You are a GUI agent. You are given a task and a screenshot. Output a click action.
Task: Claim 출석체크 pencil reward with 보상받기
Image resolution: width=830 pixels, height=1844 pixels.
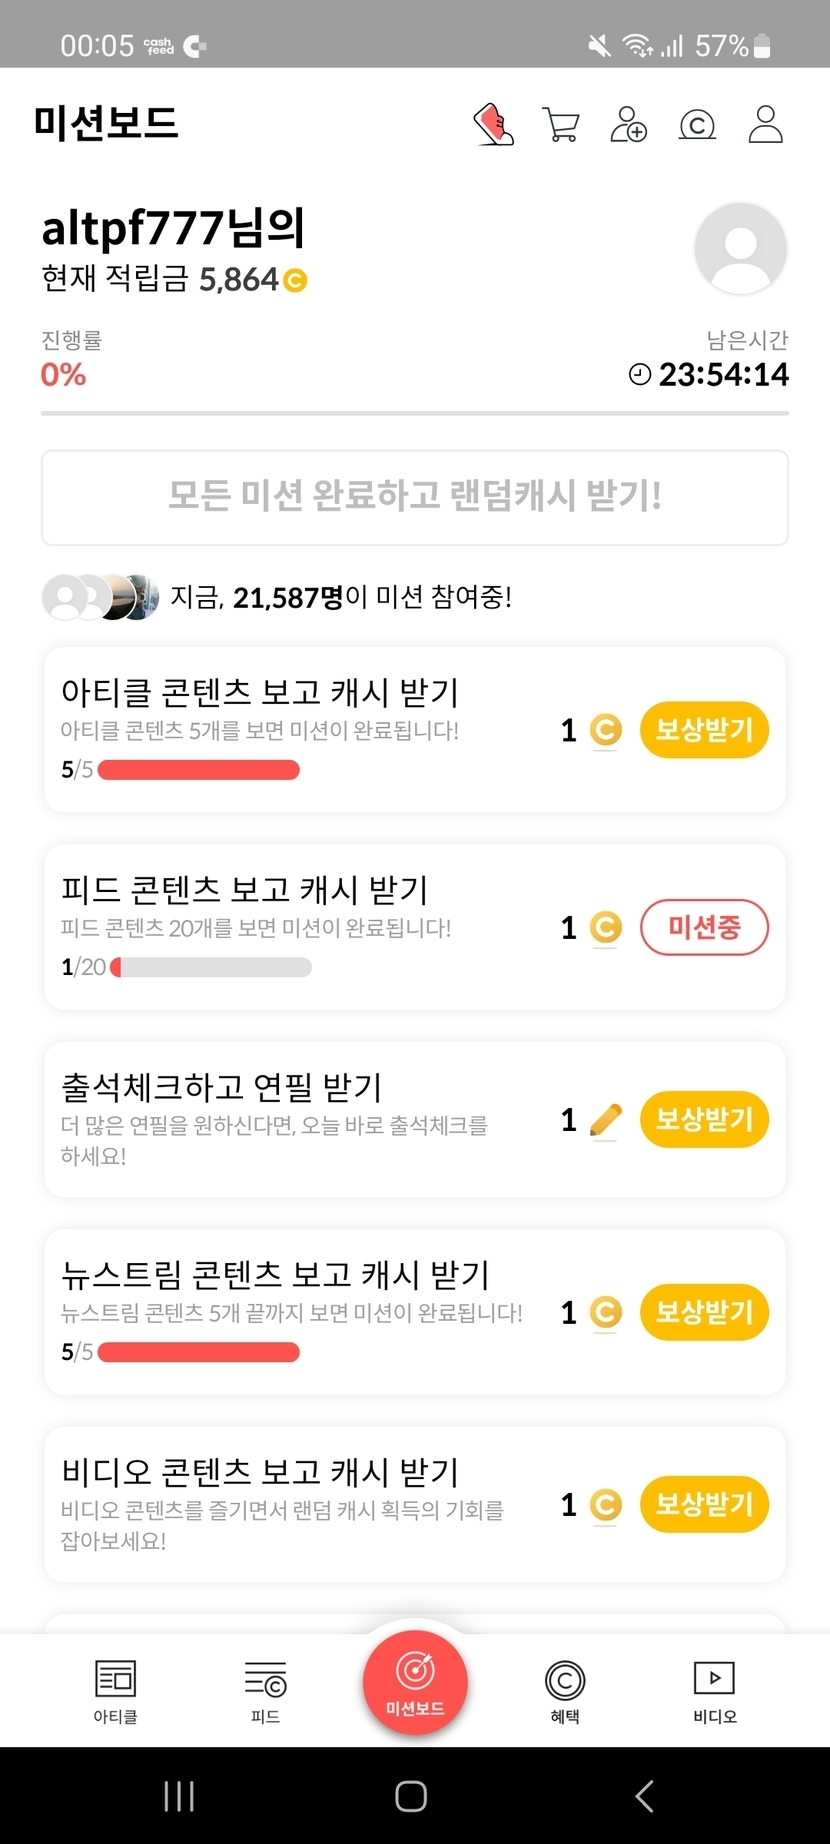point(704,1119)
